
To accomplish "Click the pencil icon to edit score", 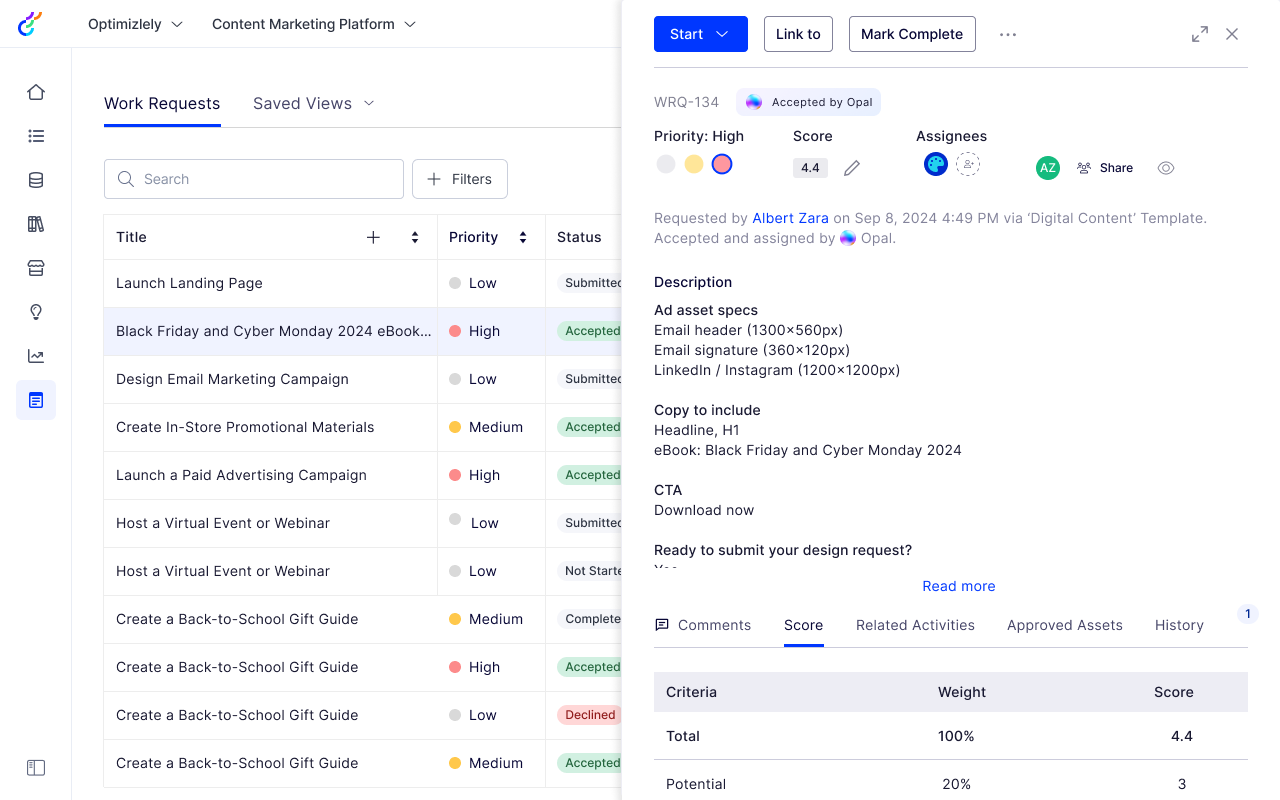I will (852, 168).
